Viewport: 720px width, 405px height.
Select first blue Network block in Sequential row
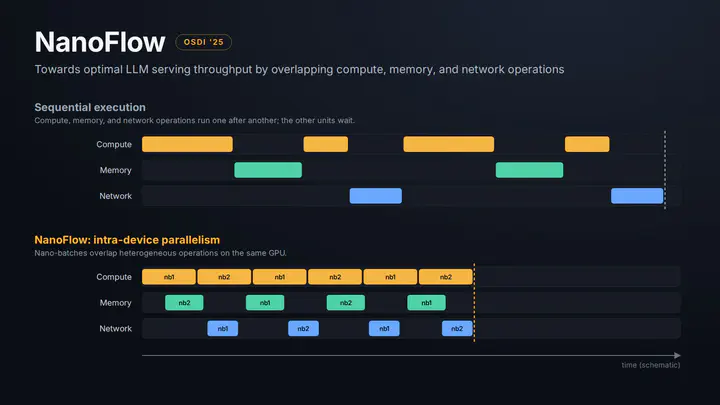tap(376, 196)
